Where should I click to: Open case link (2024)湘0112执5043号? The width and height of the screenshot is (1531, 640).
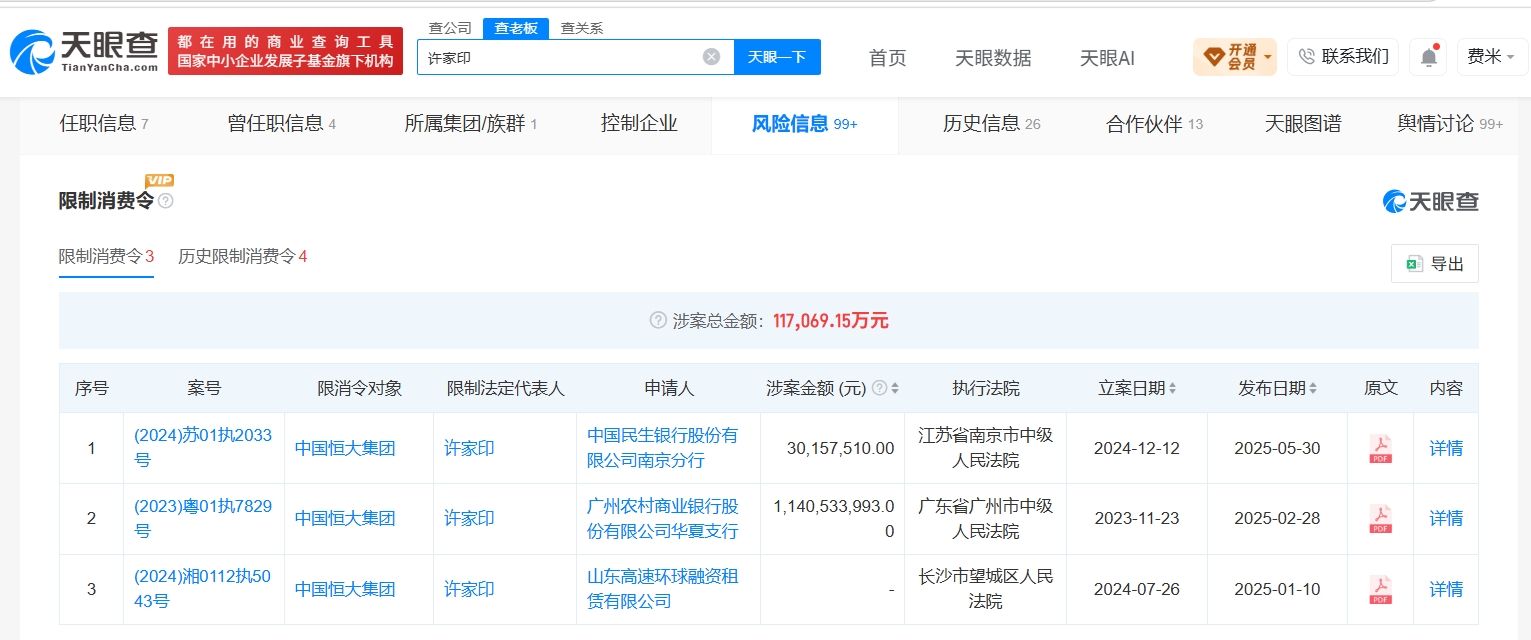coord(203,589)
